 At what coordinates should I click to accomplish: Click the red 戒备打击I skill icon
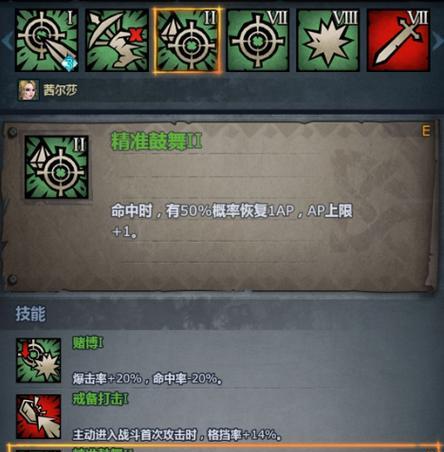(39, 416)
